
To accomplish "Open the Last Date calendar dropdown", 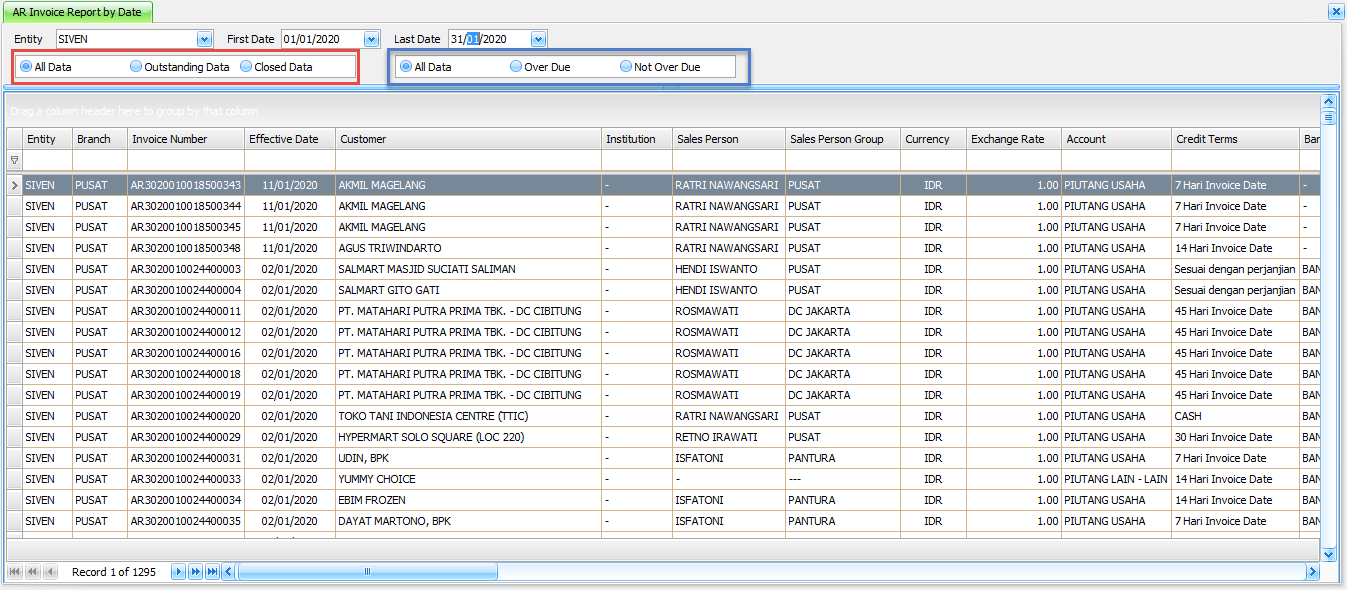I will [538, 39].
